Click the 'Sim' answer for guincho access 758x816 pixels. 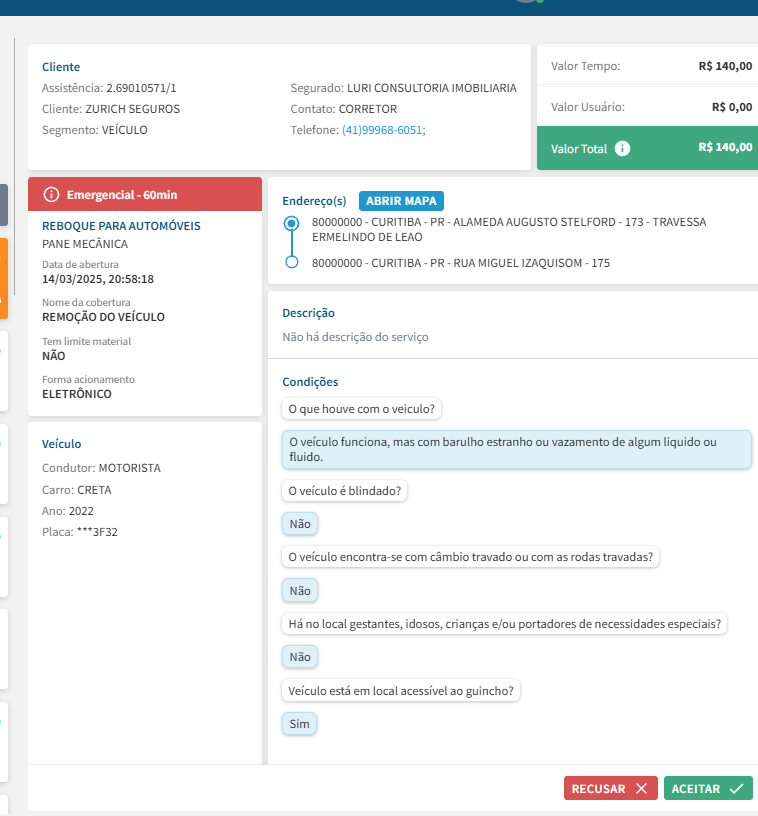tap(300, 724)
